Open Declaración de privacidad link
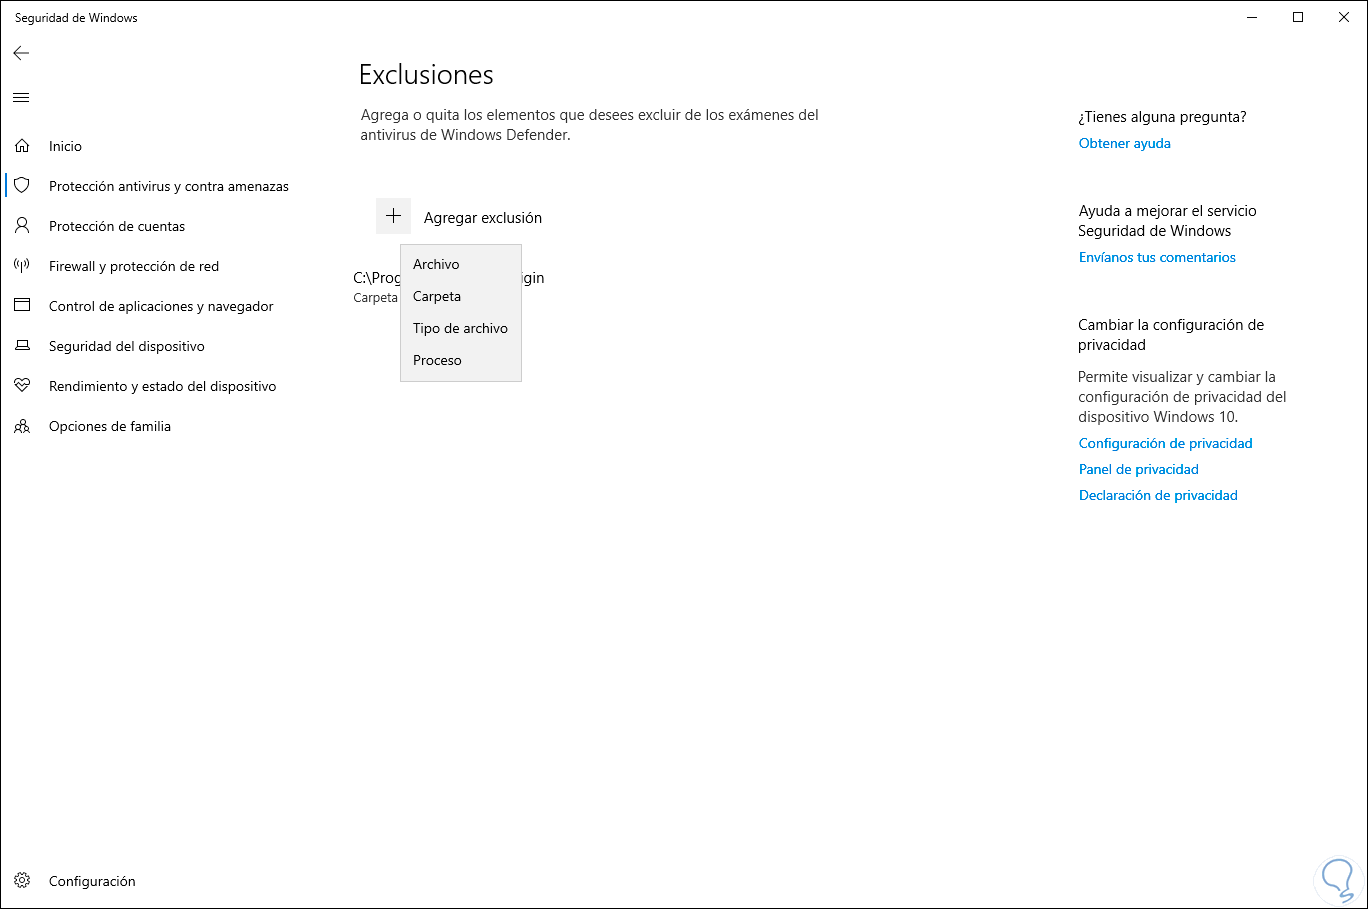This screenshot has height=909, width=1368. click(x=1158, y=495)
